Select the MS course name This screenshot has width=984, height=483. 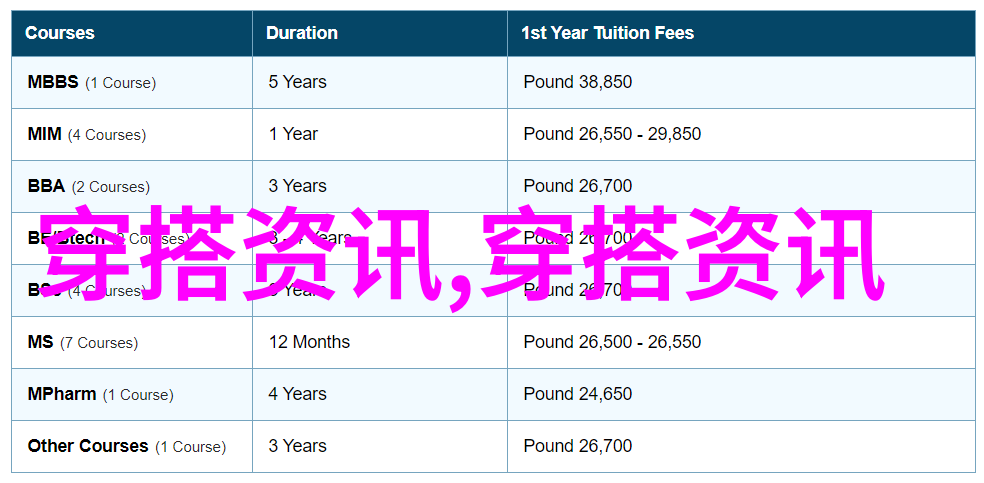pyautogui.click(x=41, y=342)
